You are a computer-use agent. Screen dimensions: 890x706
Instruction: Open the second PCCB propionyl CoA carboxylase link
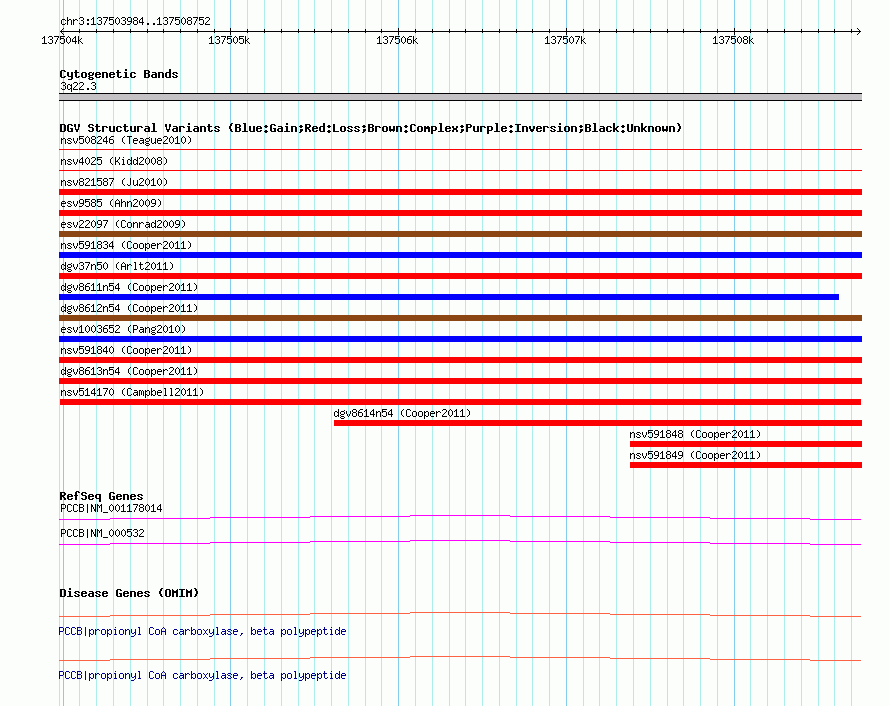coord(202,675)
